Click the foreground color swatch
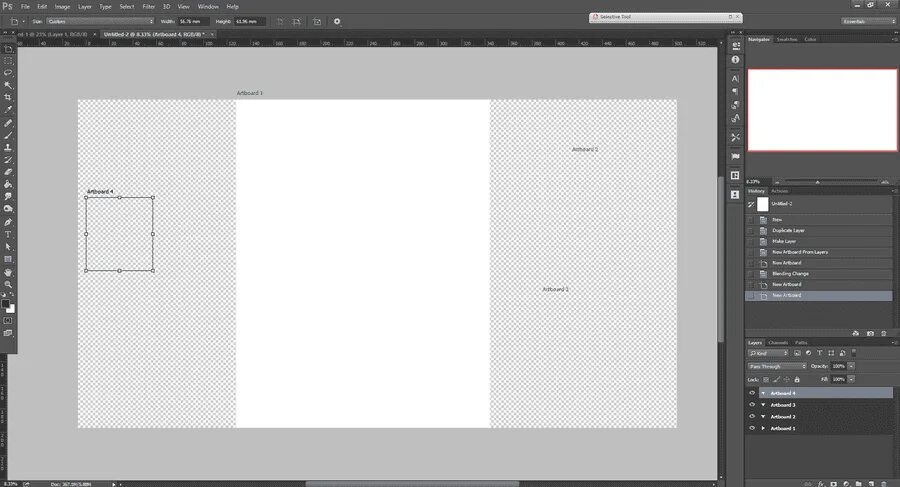900x487 pixels. [x=6, y=304]
